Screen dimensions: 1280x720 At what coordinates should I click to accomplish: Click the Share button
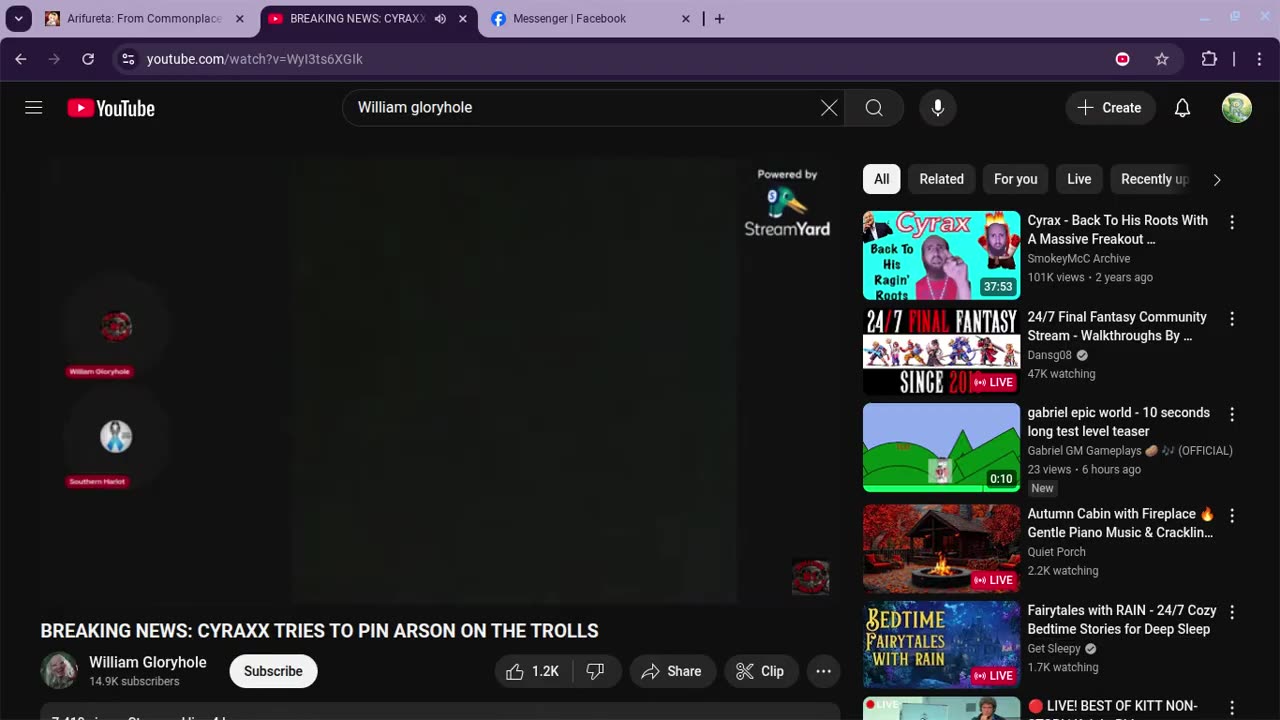(x=672, y=671)
